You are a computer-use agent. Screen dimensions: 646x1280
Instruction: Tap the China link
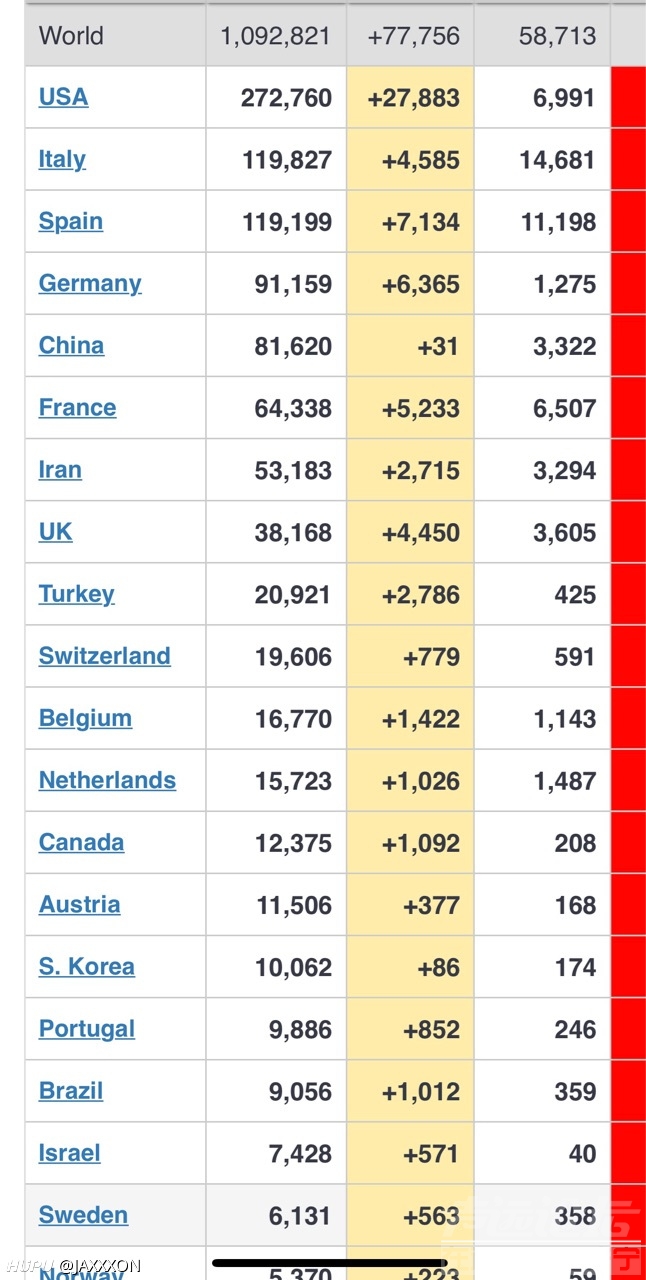71,345
